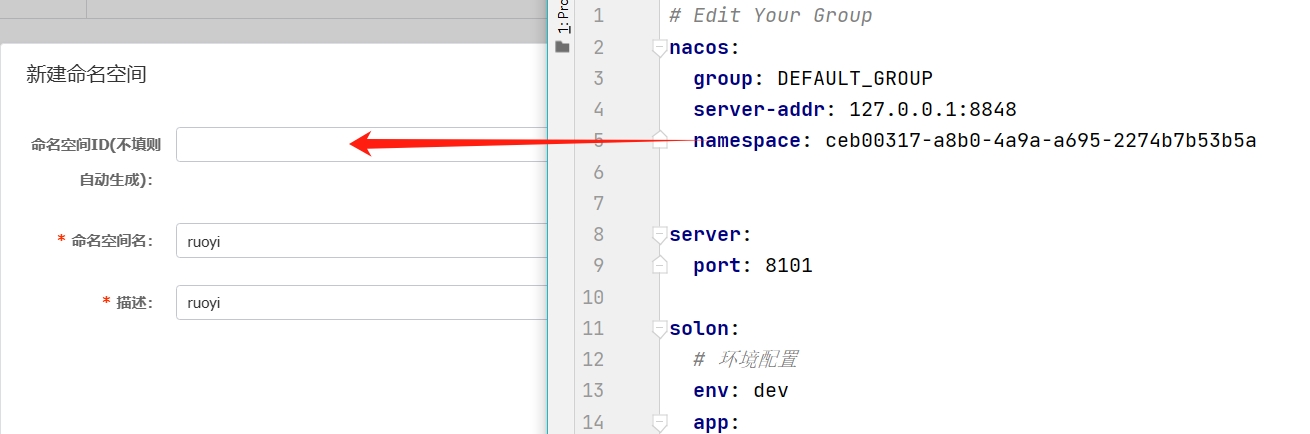
Task: Open the Project tool window folder icon
Action: click(562, 47)
